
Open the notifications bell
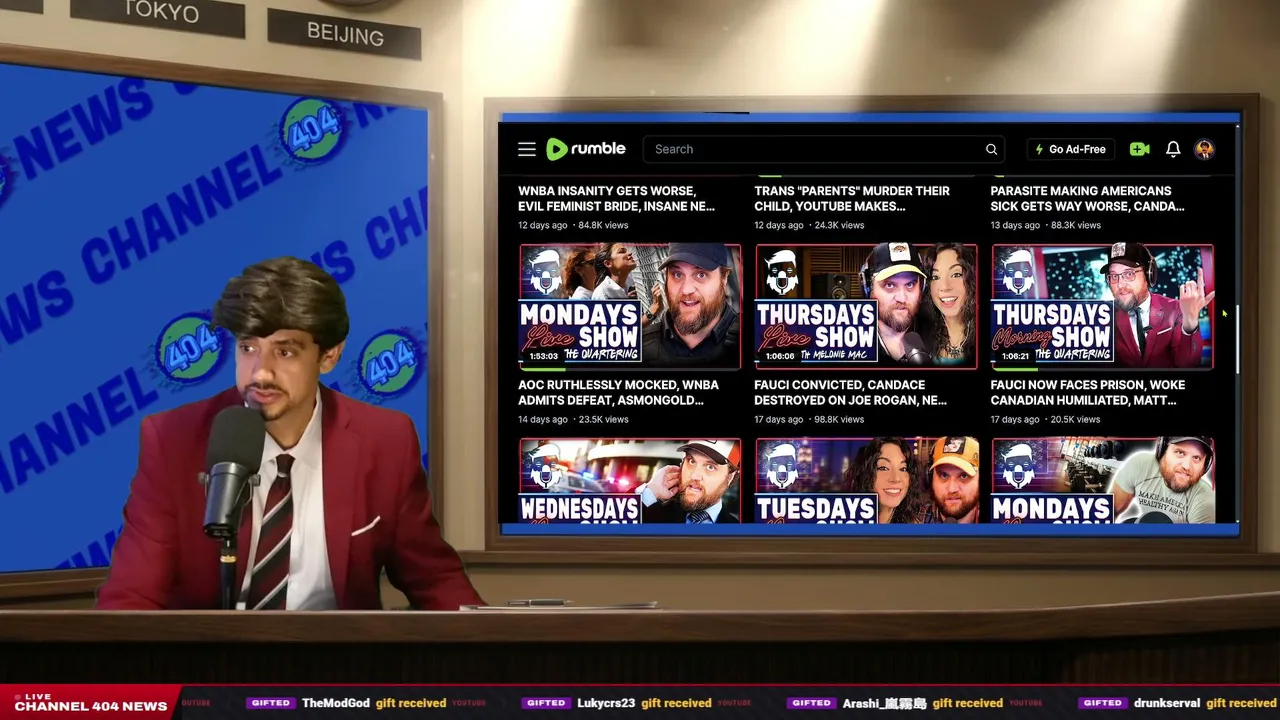click(1173, 149)
